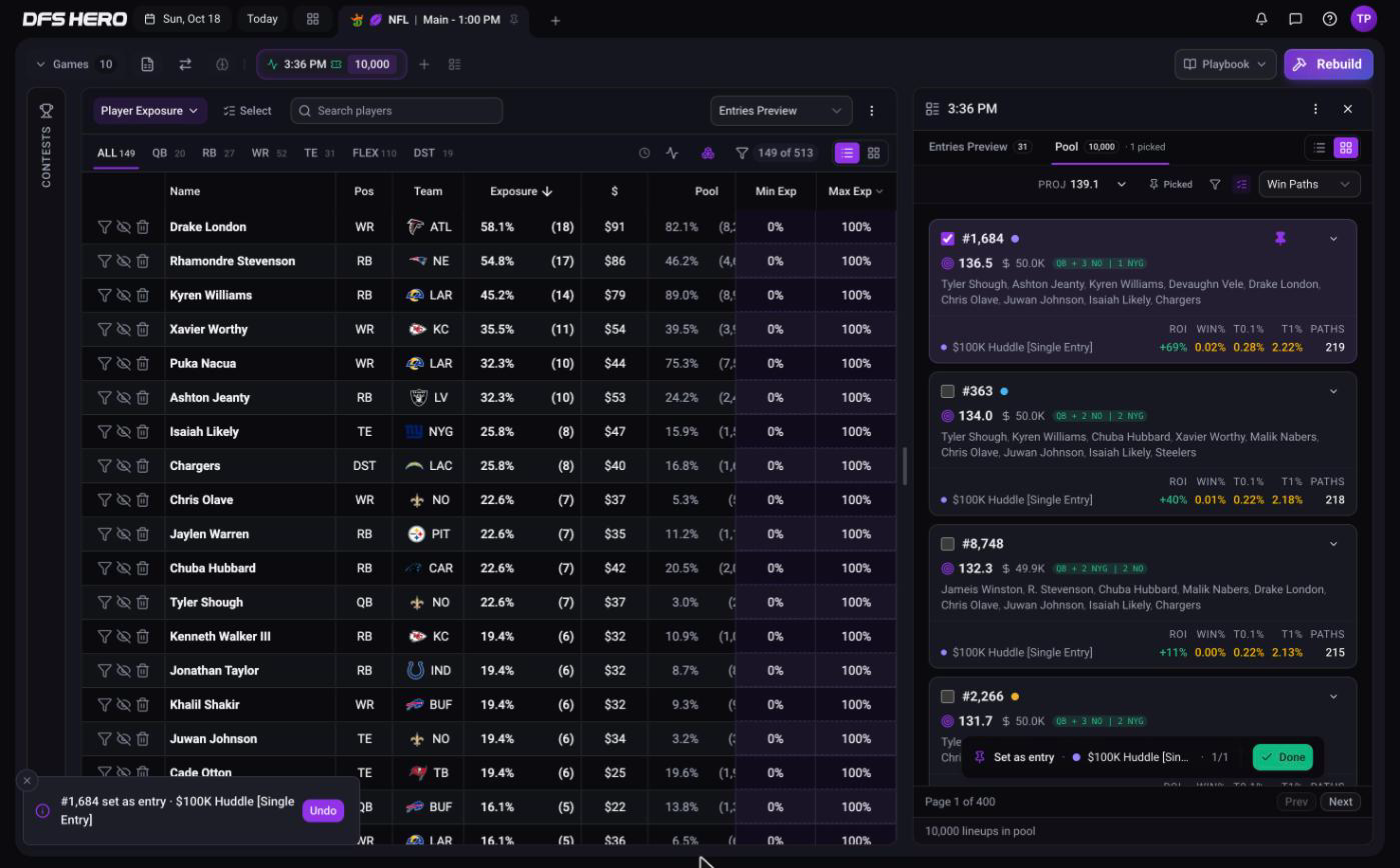Delete Kyren Williams with trash icon
The height and width of the screenshot is (868, 1400).
tap(143, 295)
